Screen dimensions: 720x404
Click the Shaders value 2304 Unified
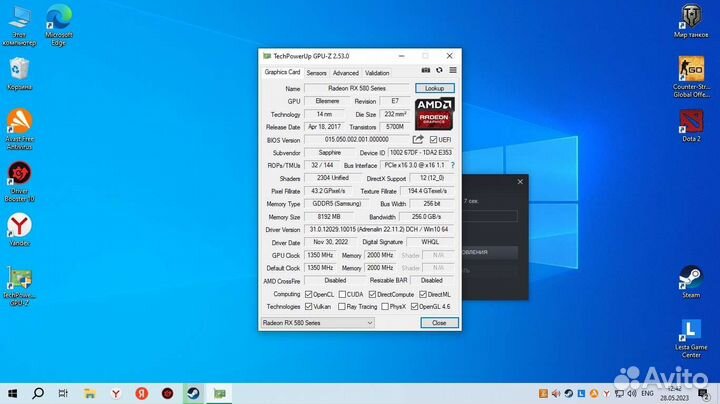point(332,178)
